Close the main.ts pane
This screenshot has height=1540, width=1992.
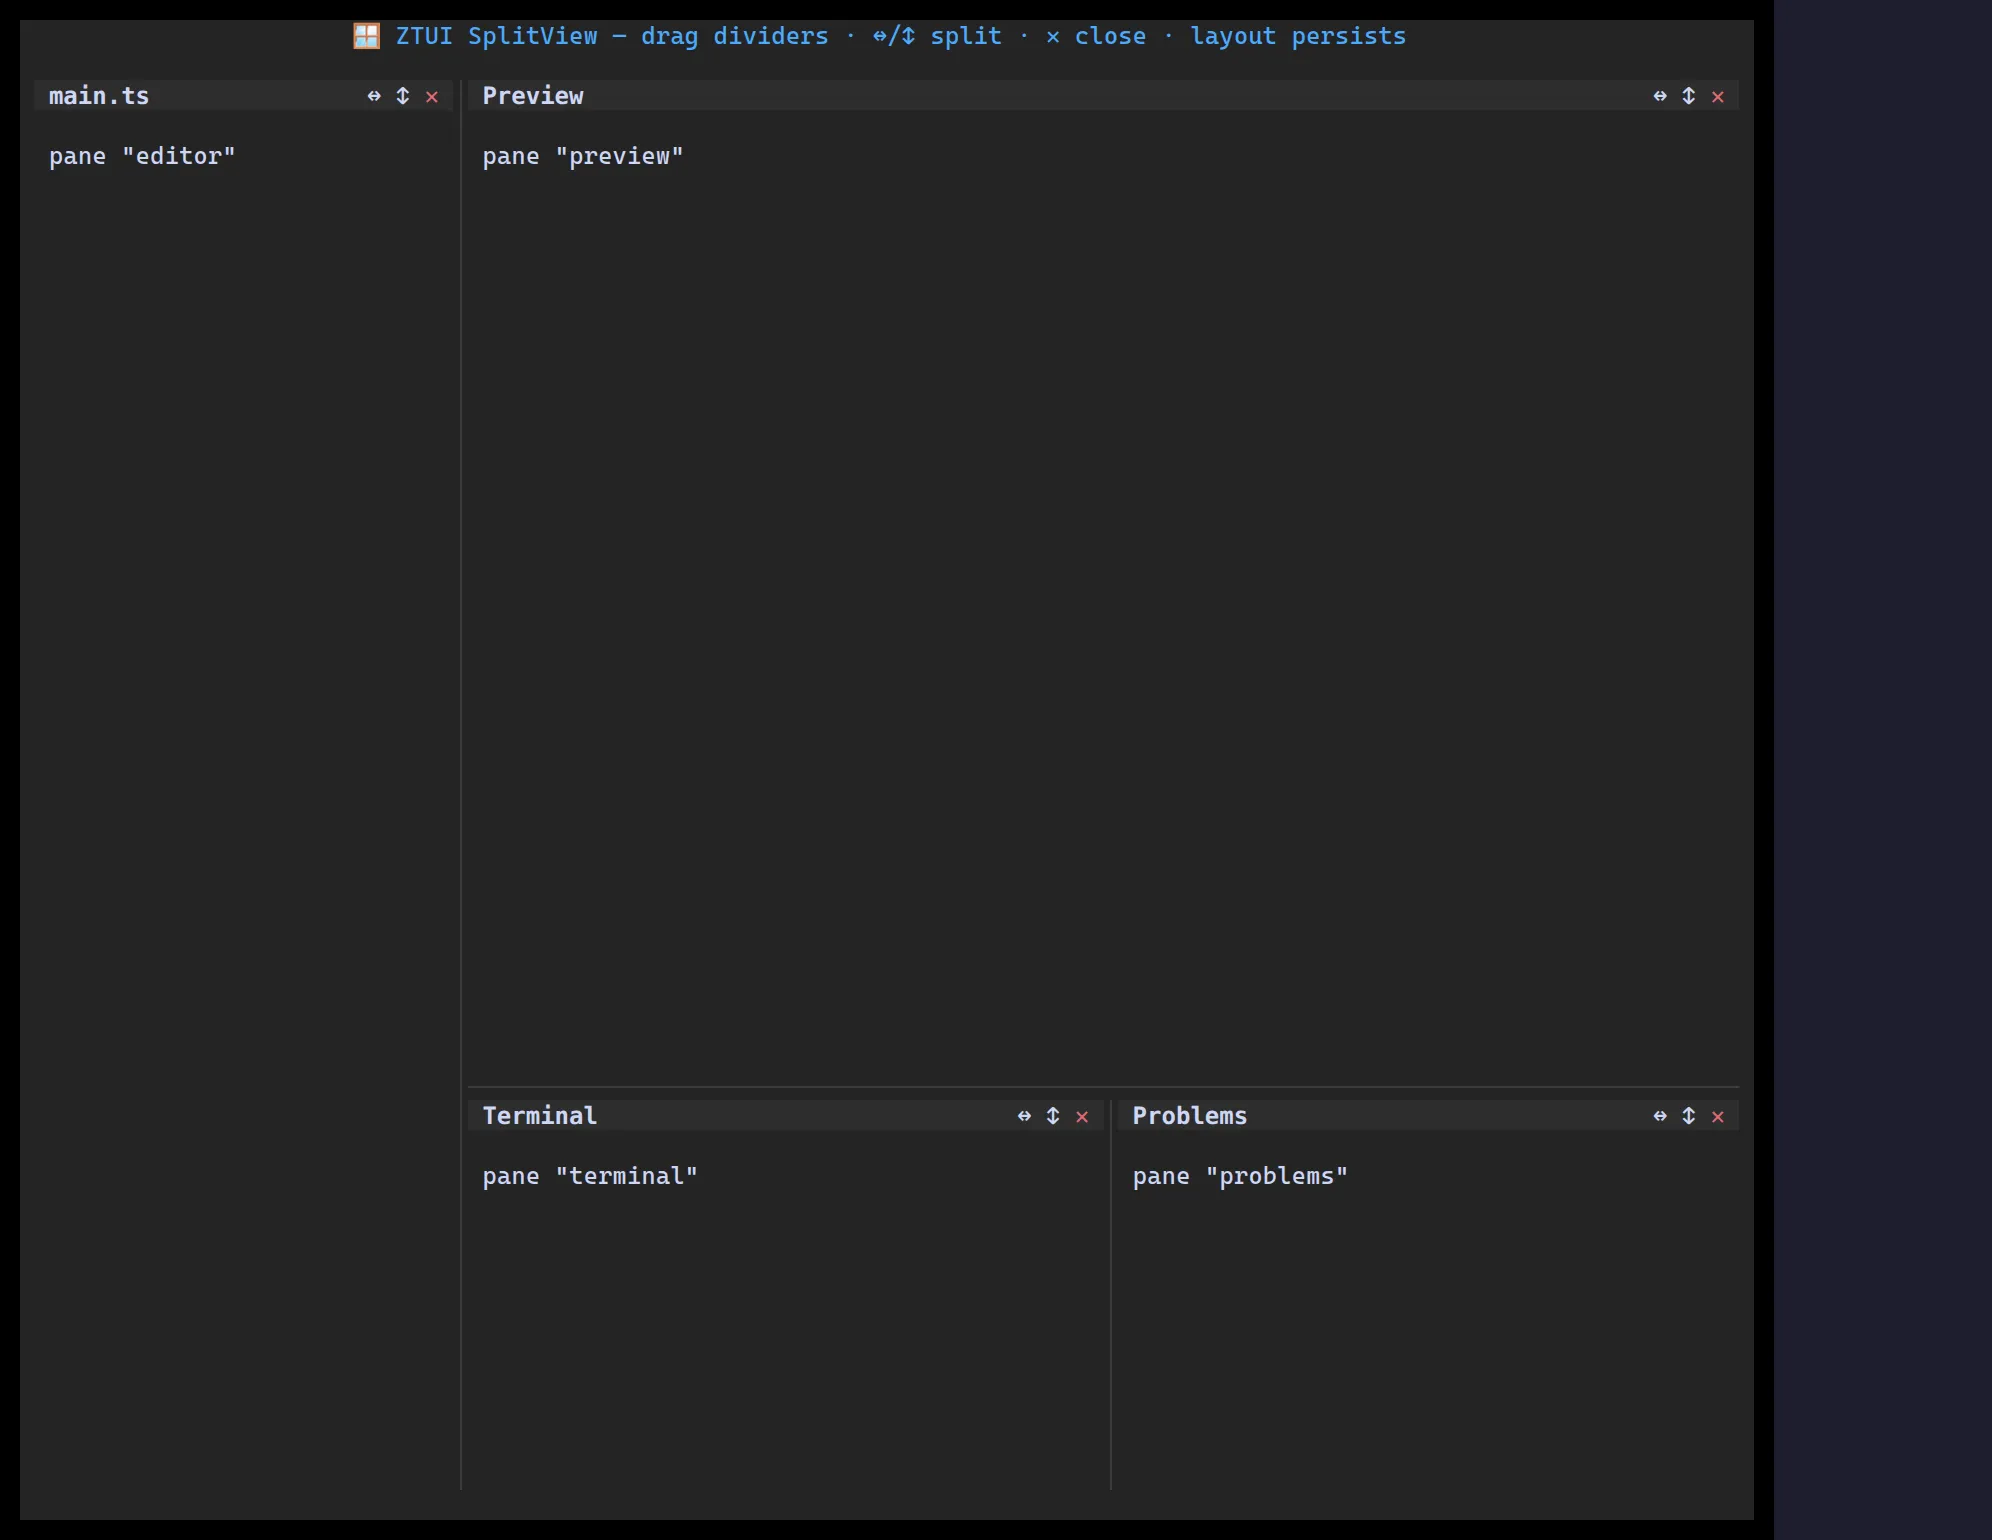[x=432, y=97]
